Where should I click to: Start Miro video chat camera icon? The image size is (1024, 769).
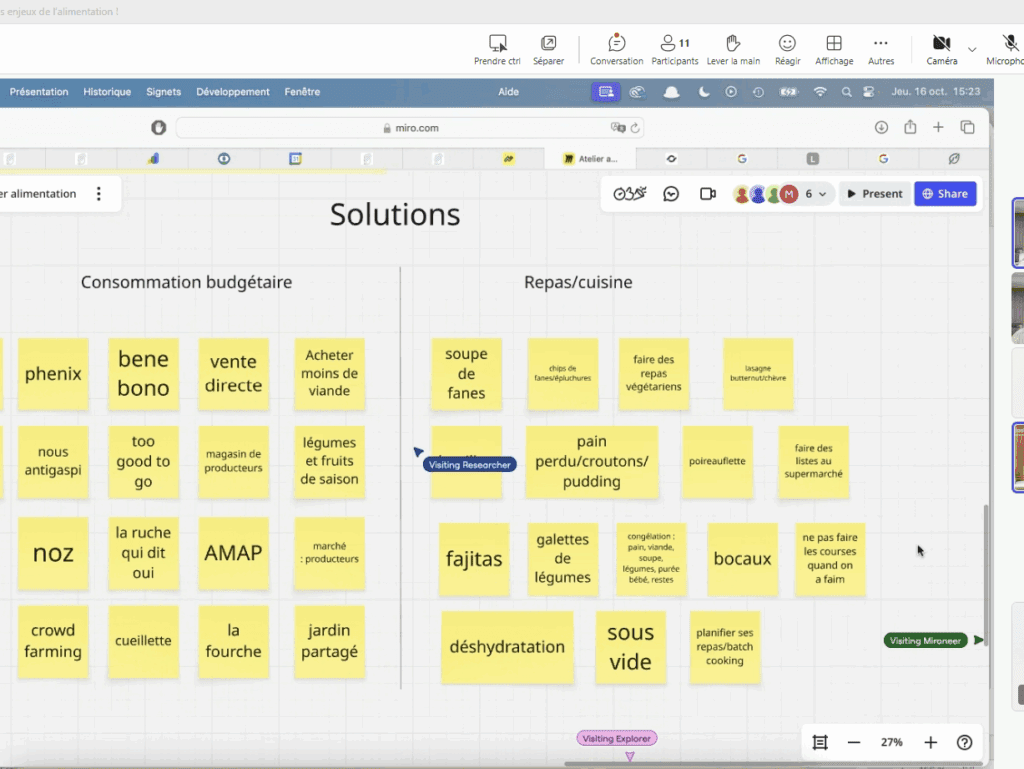pyautogui.click(x=708, y=194)
